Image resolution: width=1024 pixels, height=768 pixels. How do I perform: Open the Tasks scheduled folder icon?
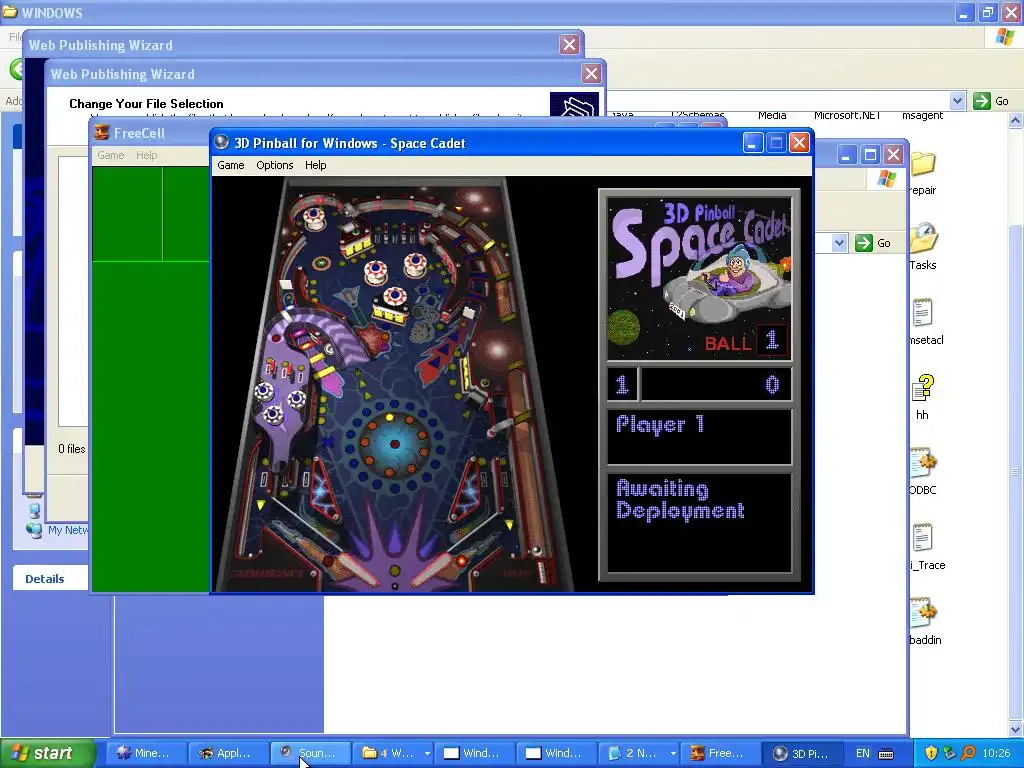[923, 238]
